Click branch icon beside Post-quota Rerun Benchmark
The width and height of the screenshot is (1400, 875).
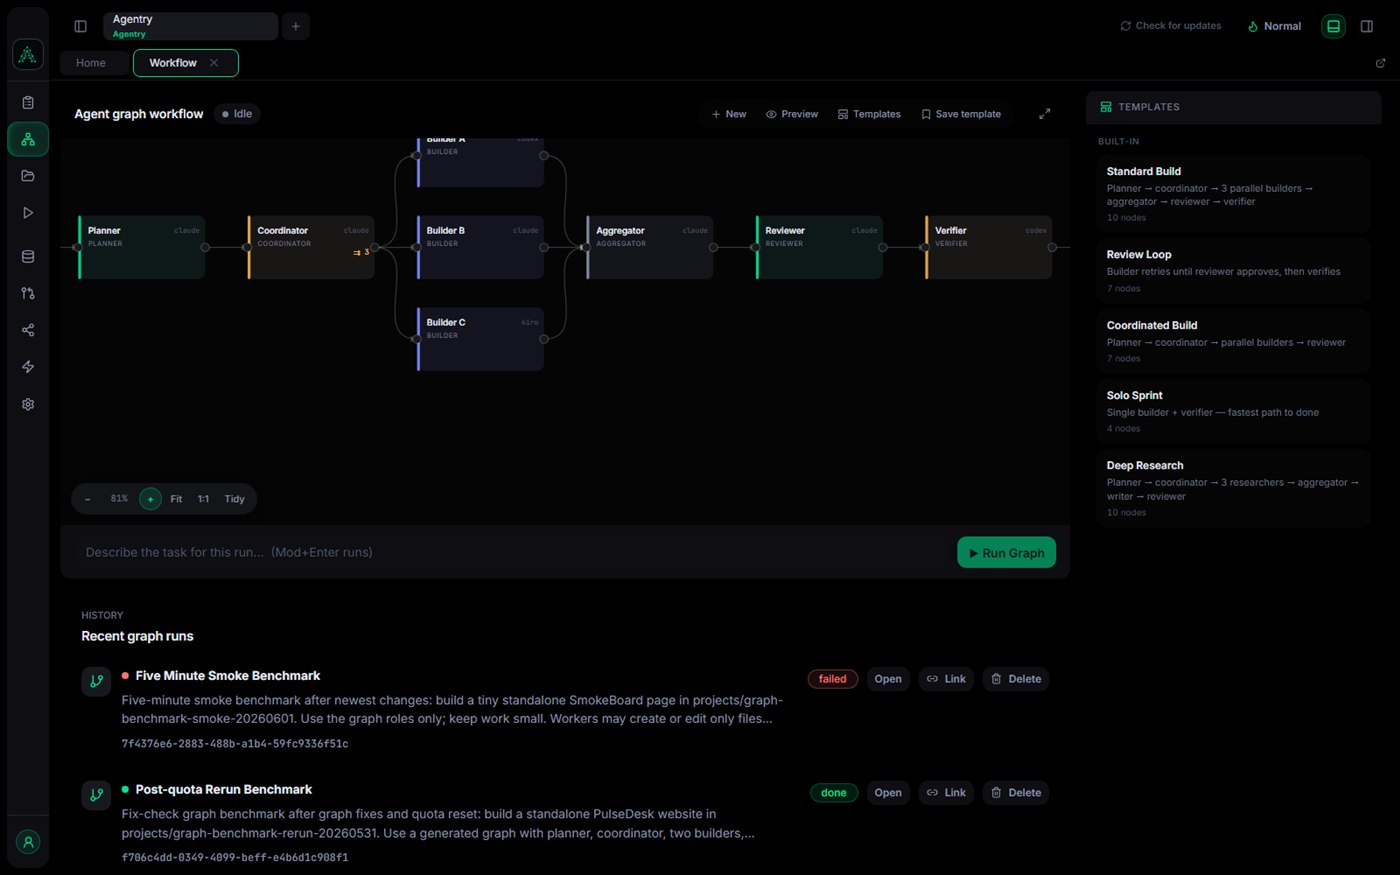click(96, 795)
